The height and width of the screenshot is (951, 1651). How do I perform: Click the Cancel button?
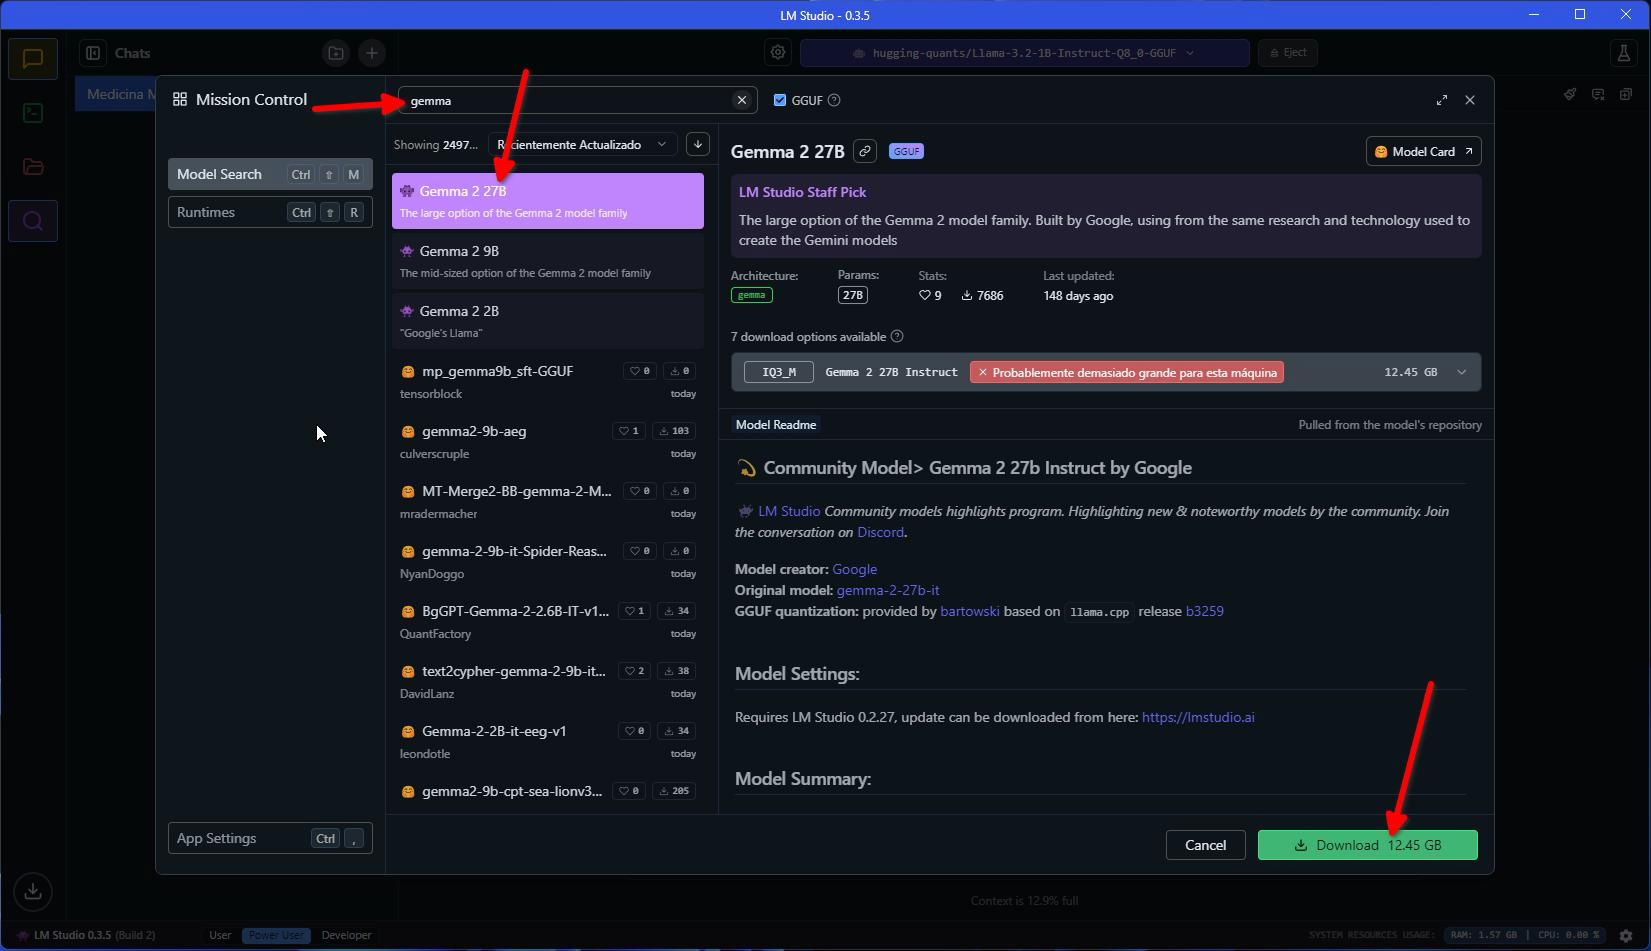[x=1205, y=845]
